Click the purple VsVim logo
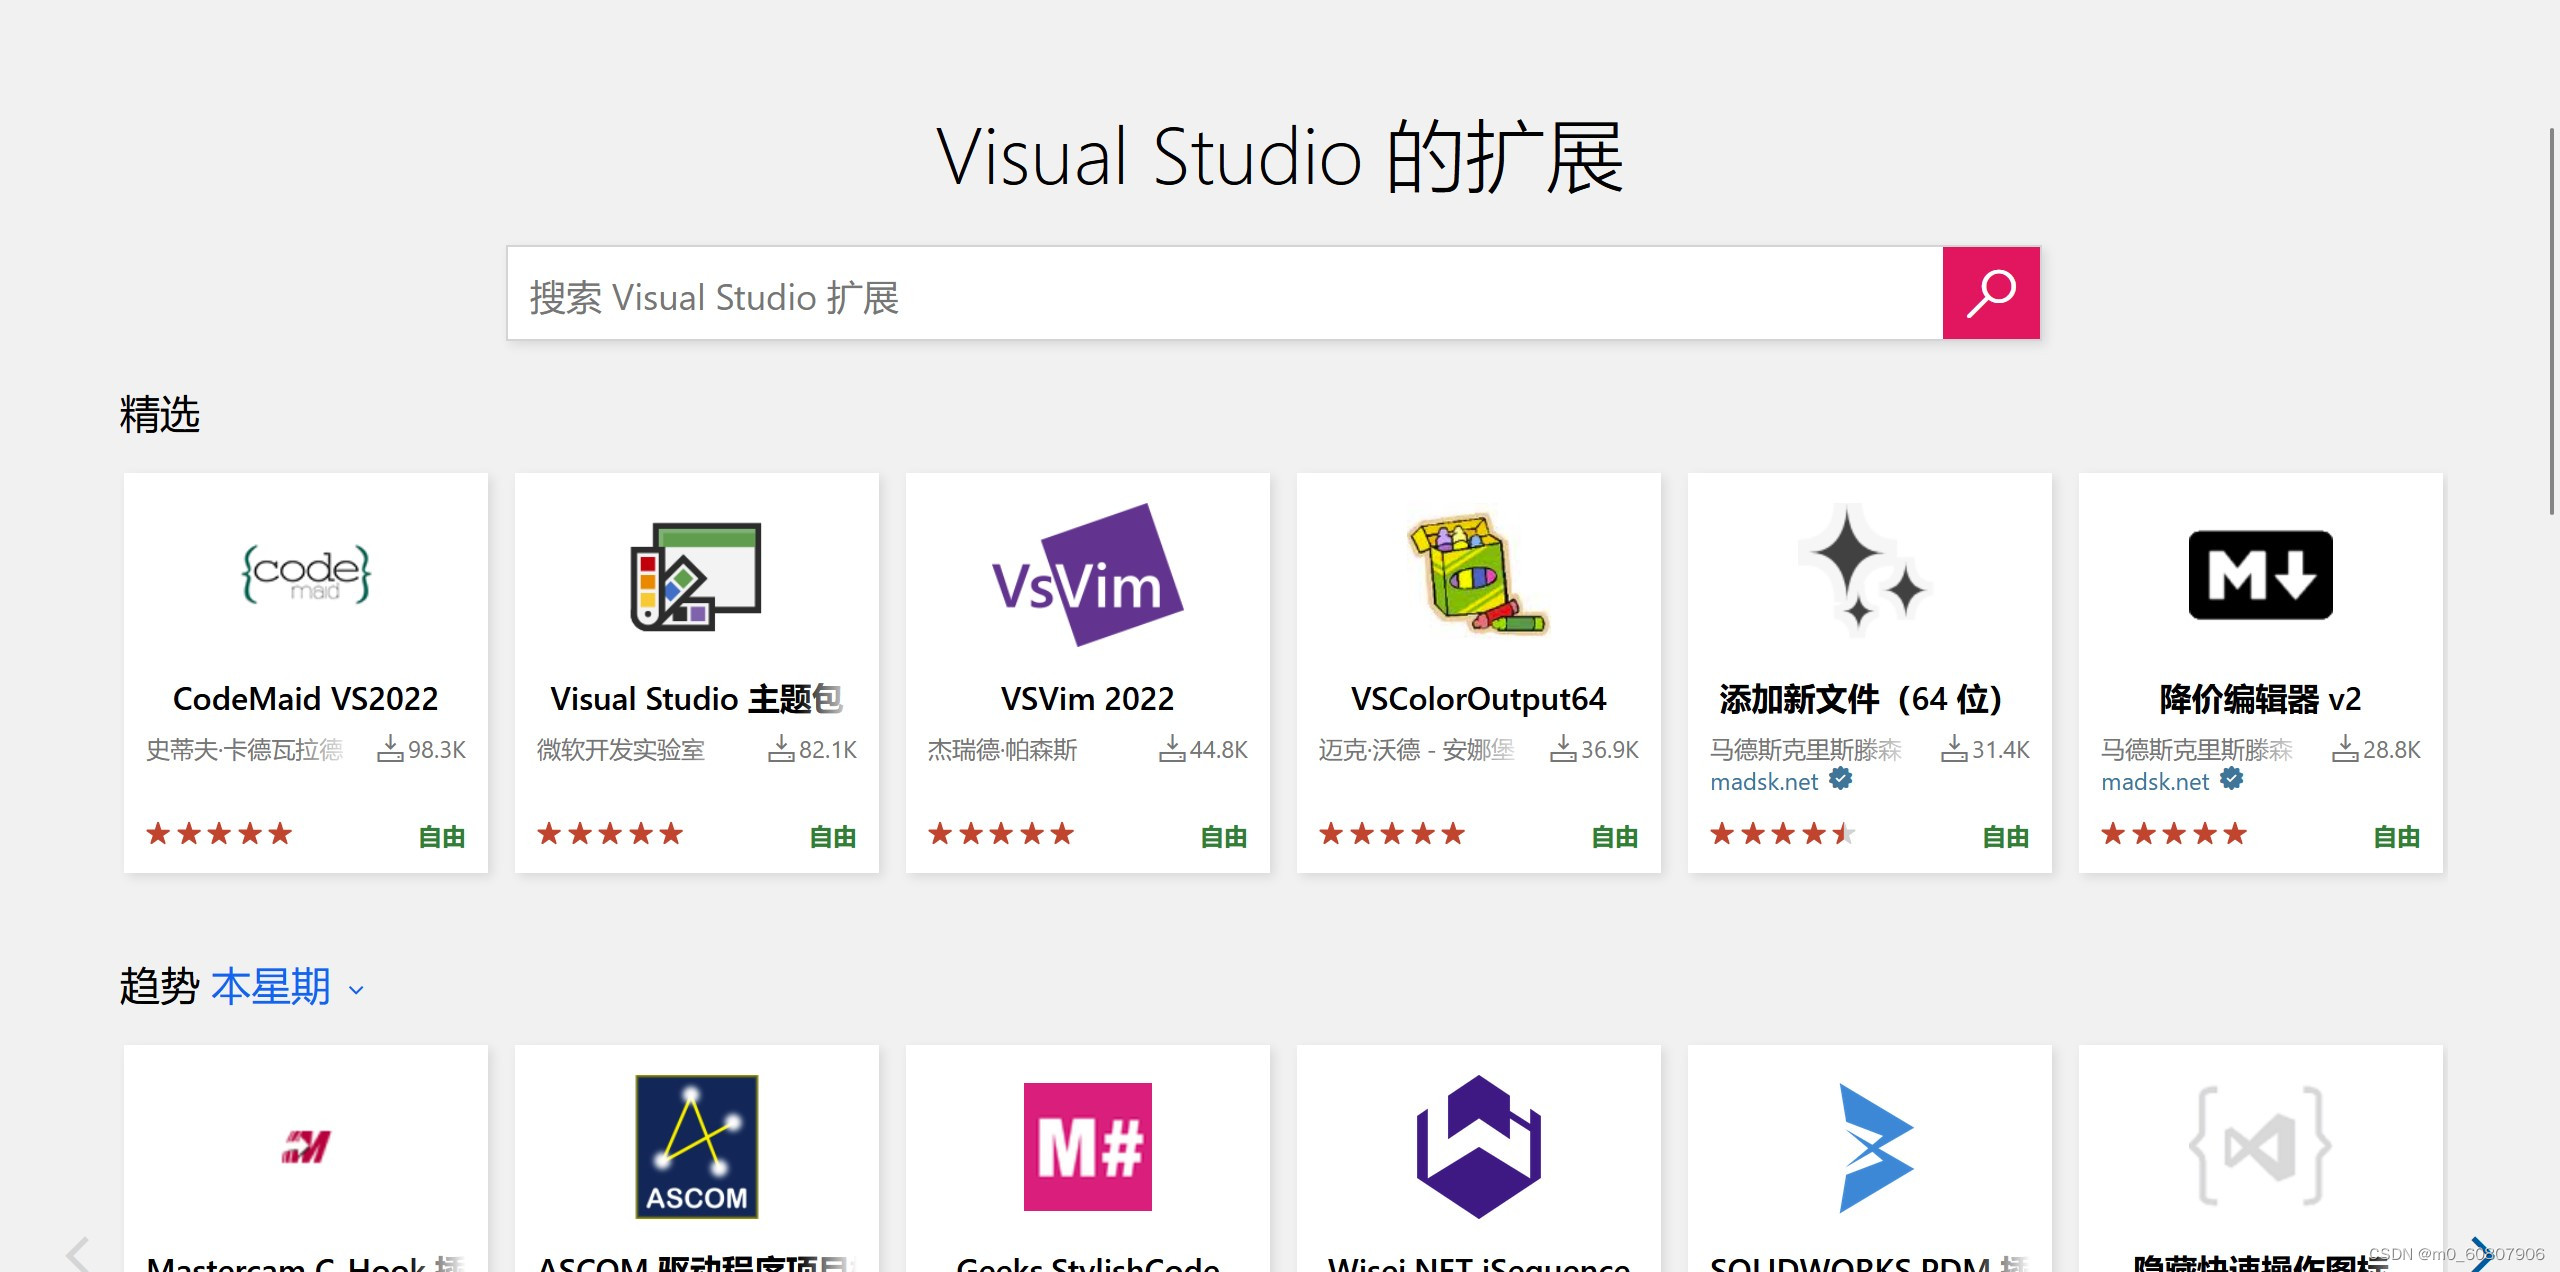 coord(1087,576)
